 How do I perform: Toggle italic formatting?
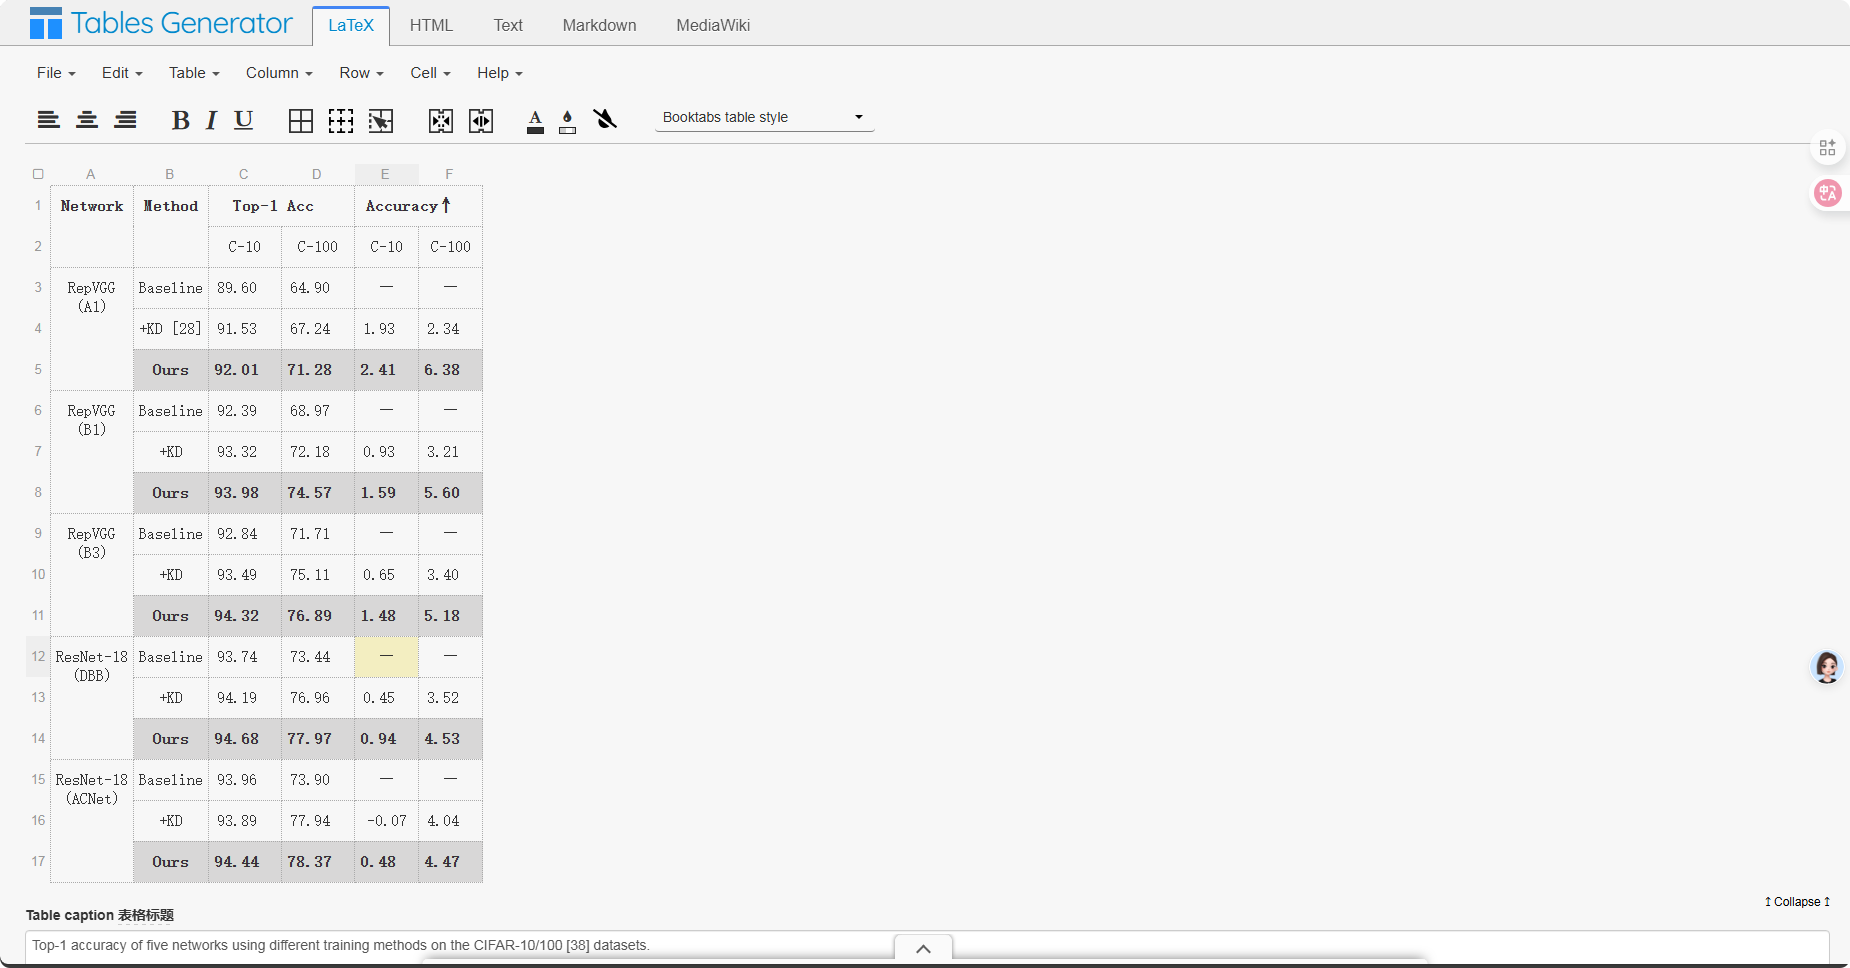pos(211,120)
